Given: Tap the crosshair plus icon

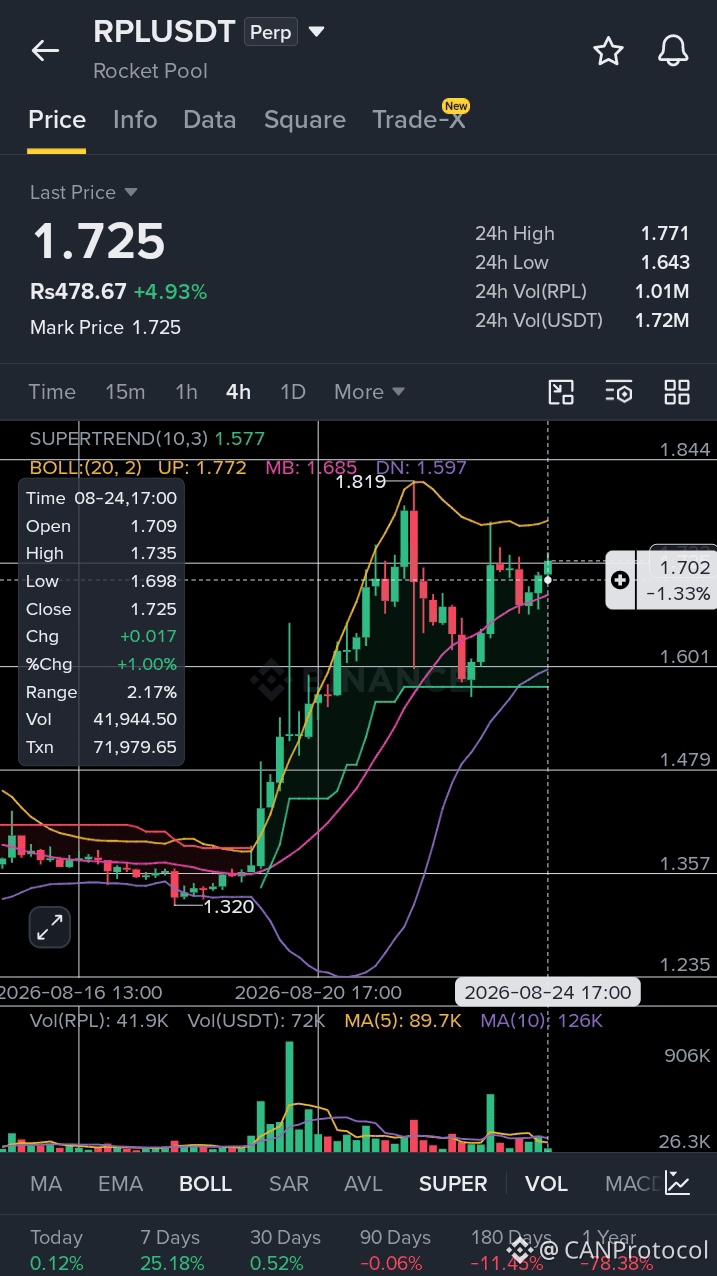Looking at the screenshot, I should tap(620, 580).
